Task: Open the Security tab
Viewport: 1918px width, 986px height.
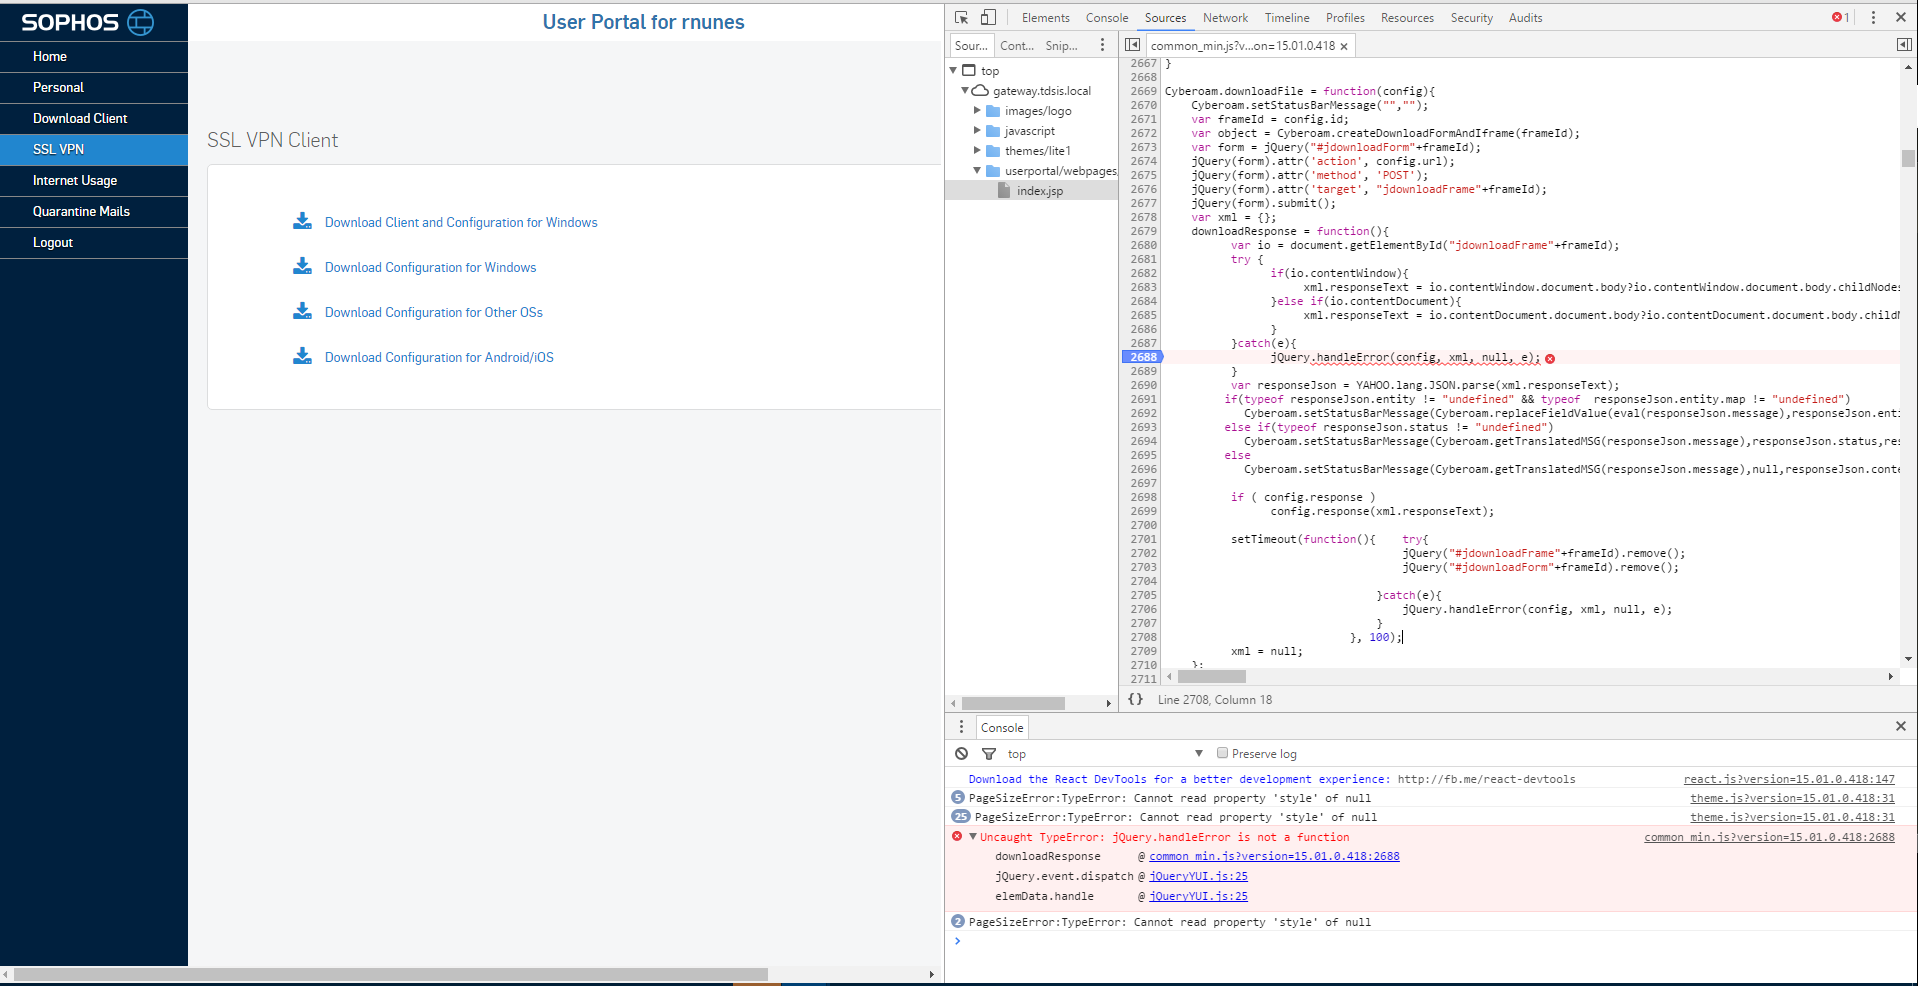Action: (x=1471, y=18)
